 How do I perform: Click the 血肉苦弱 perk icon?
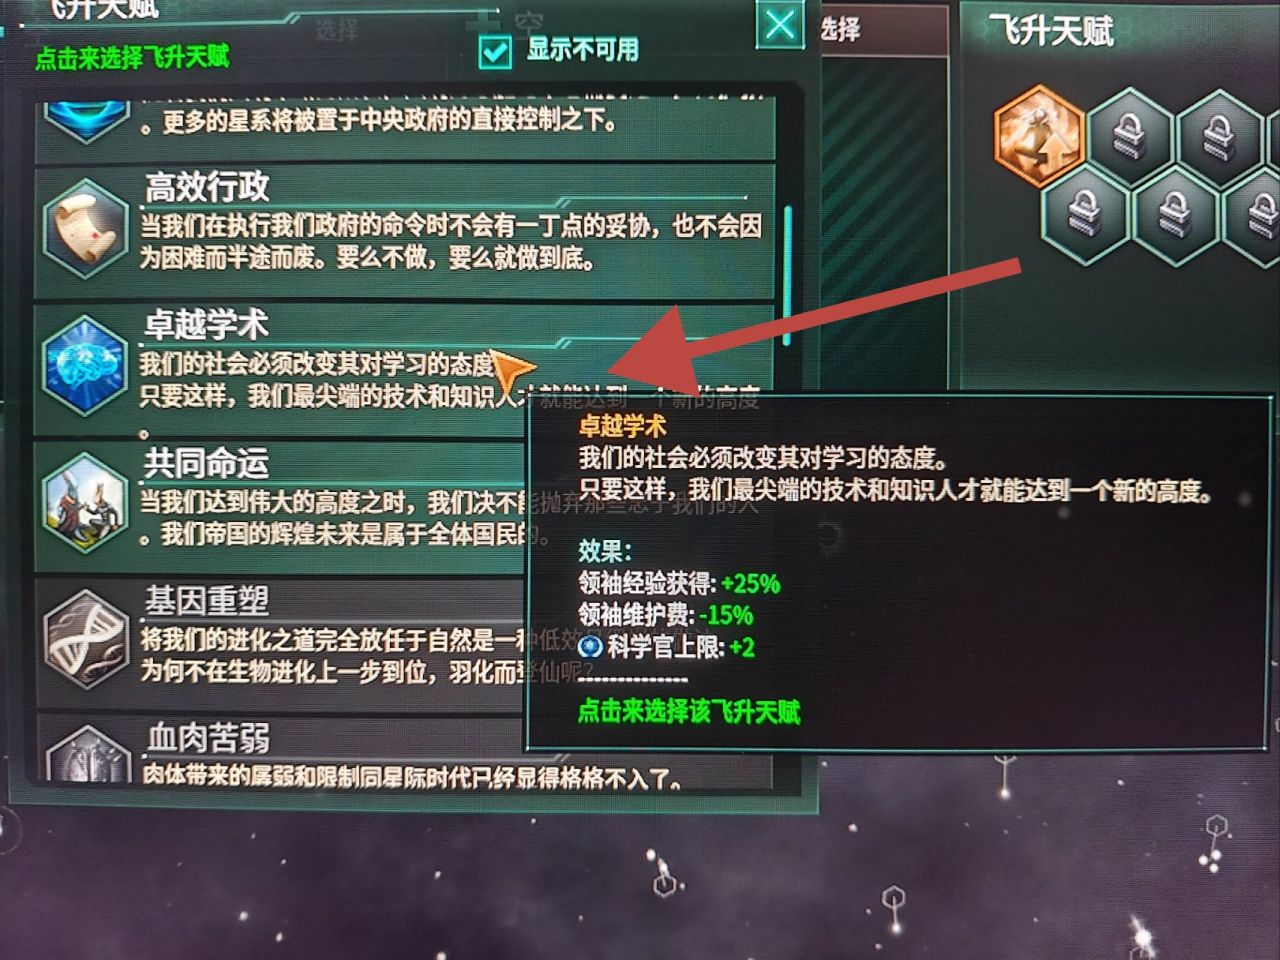click(88, 754)
